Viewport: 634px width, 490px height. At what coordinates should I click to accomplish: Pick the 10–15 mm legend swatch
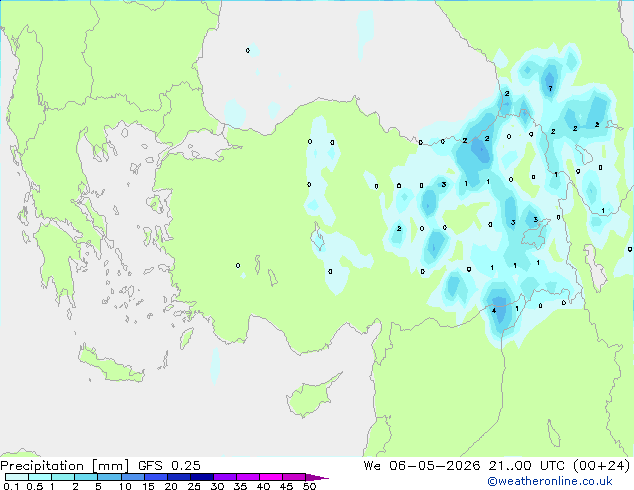pyautogui.click(x=132, y=477)
